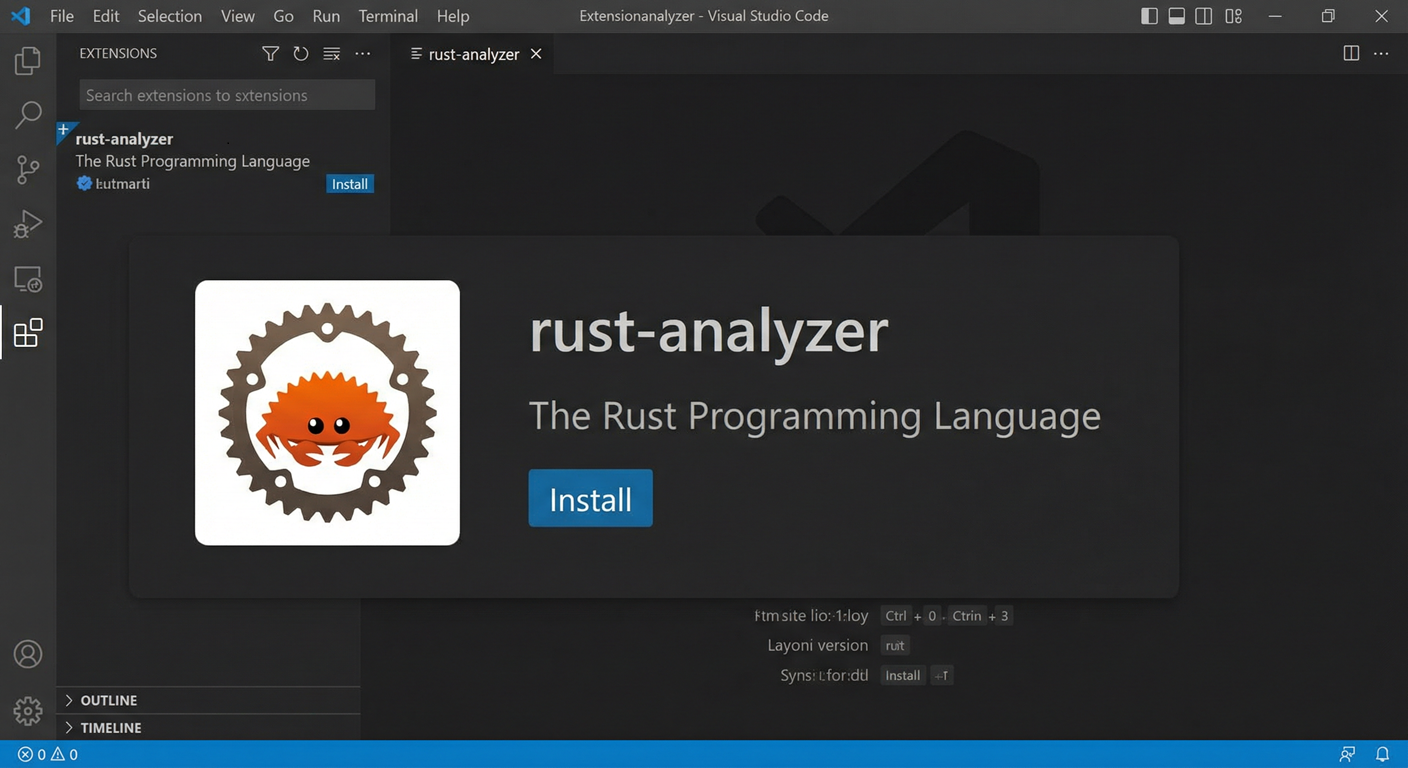Open editor more actions menu
This screenshot has height=768, width=1408.
[1381, 54]
